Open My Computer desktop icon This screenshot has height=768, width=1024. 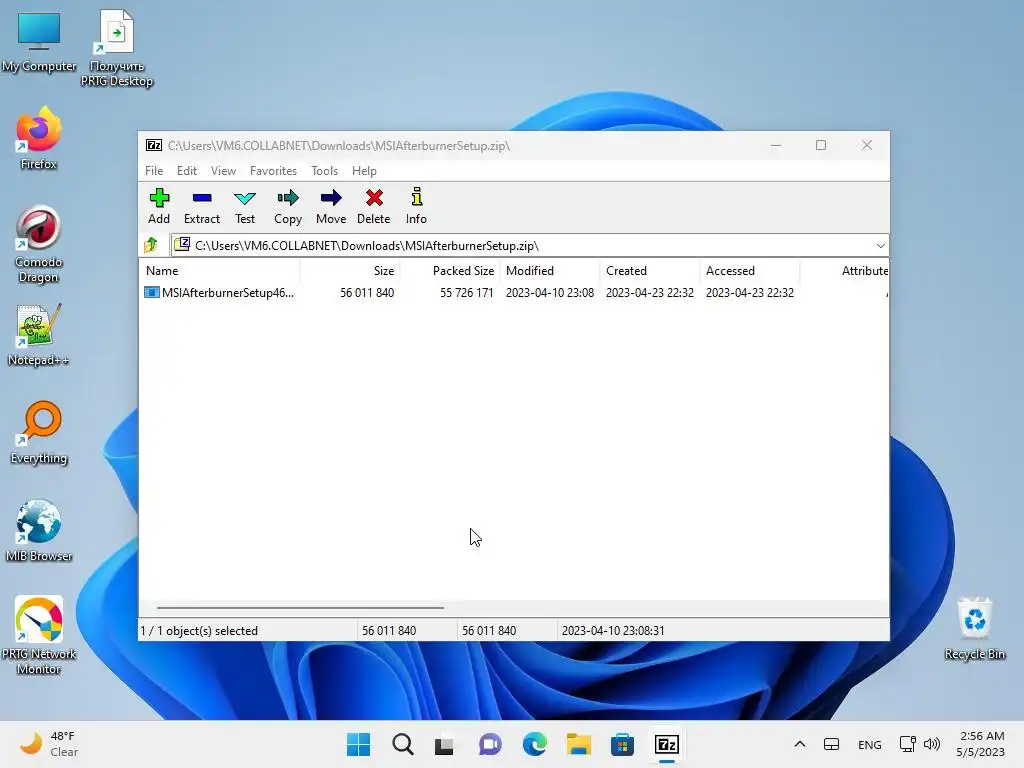coord(39,42)
